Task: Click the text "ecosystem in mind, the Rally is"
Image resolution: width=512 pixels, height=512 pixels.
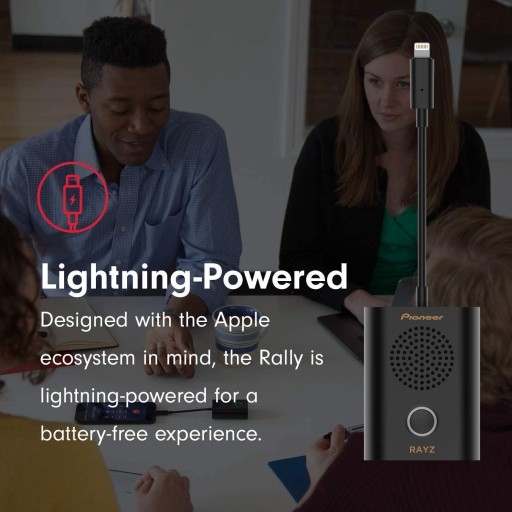Action: pyautogui.click(x=182, y=359)
